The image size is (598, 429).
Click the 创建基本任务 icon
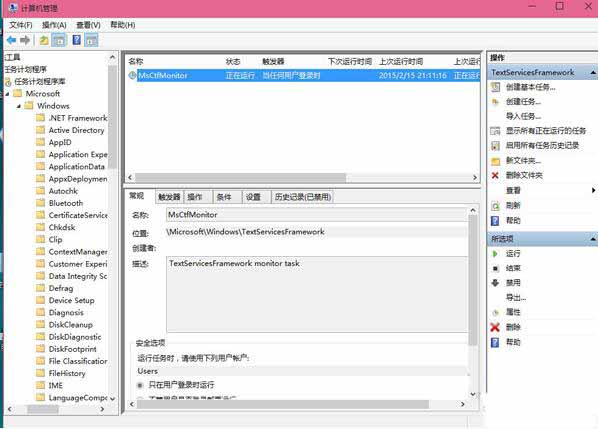coord(495,87)
